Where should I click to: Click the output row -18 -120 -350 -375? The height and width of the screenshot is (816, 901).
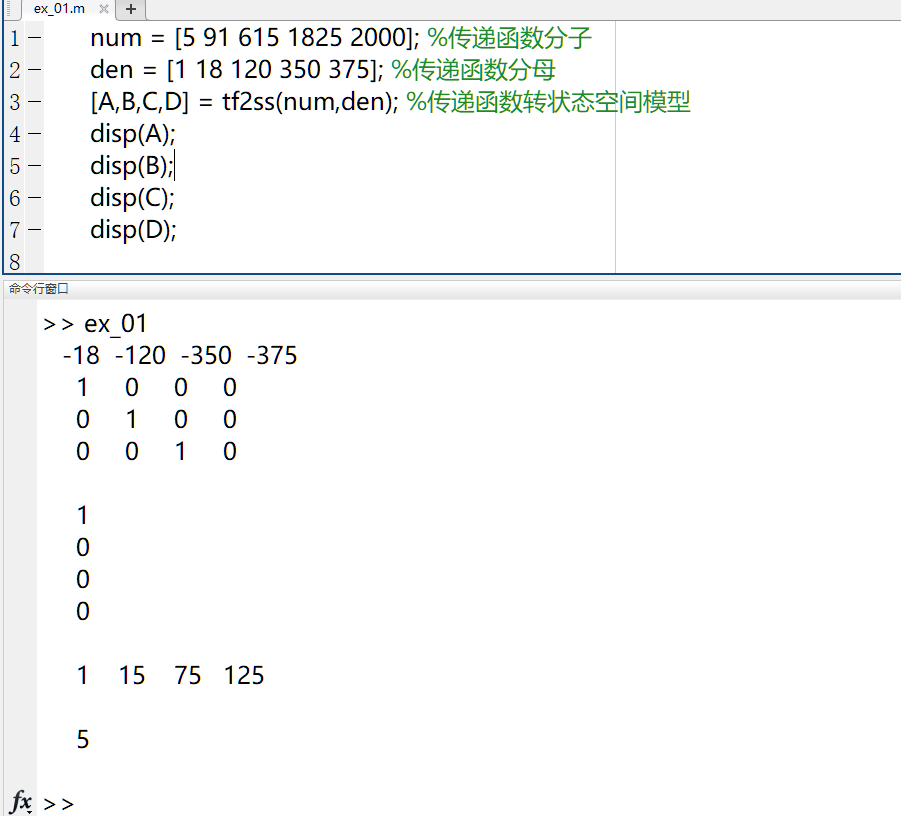pos(180,356)
